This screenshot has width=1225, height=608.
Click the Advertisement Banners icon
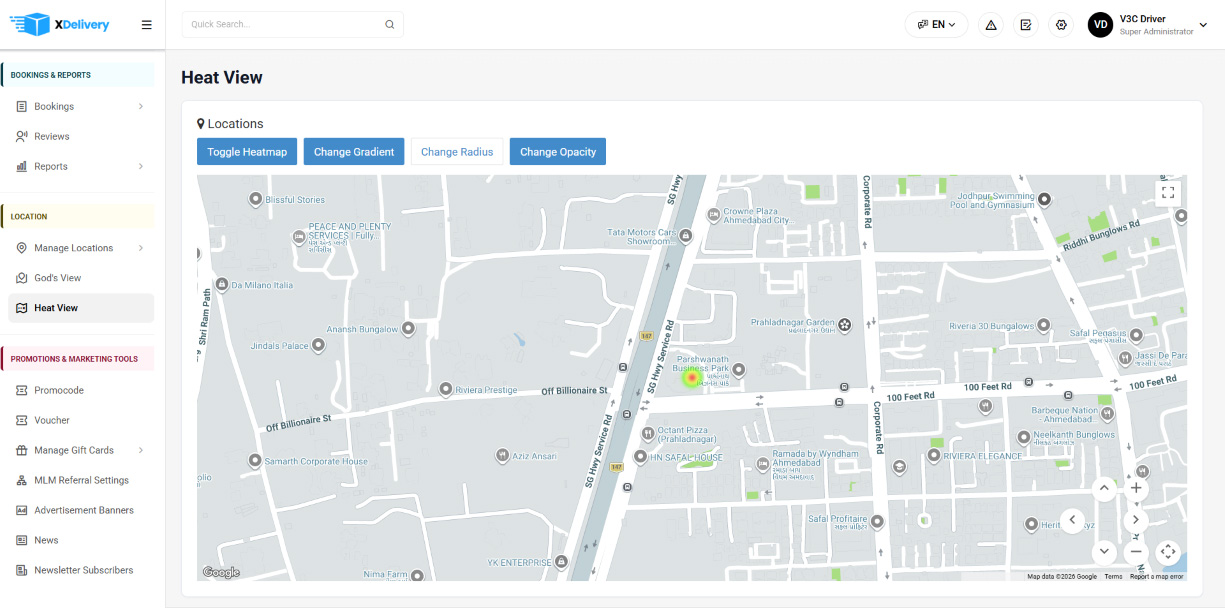pyautogui.click(x=22, y=510)
